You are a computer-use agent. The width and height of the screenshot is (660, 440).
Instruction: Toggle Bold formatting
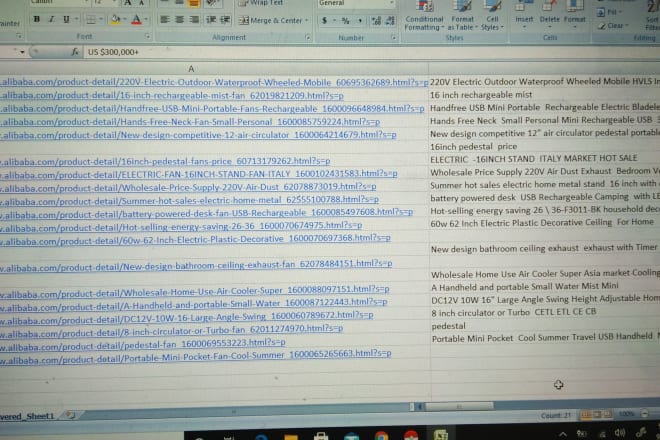pyautogui.click(x=37, y=19)
